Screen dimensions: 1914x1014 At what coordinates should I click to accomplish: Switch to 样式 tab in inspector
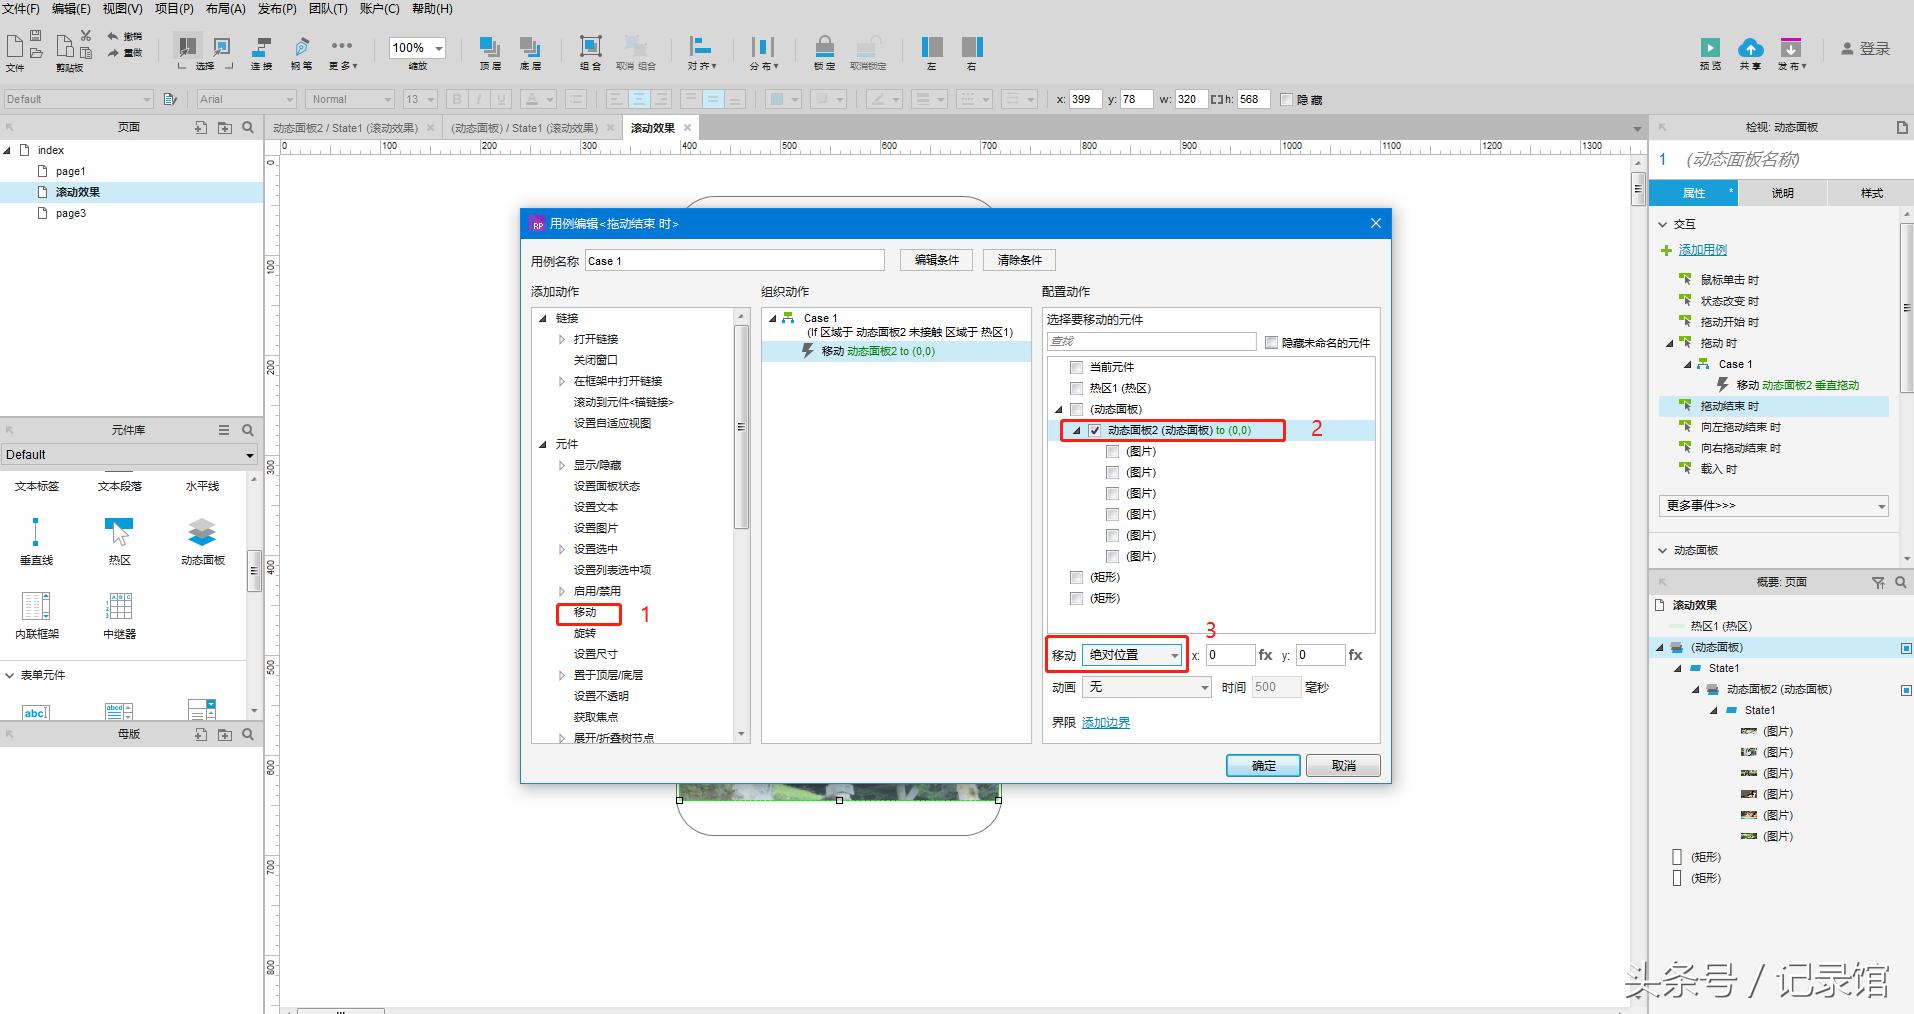pos(1871,193)
